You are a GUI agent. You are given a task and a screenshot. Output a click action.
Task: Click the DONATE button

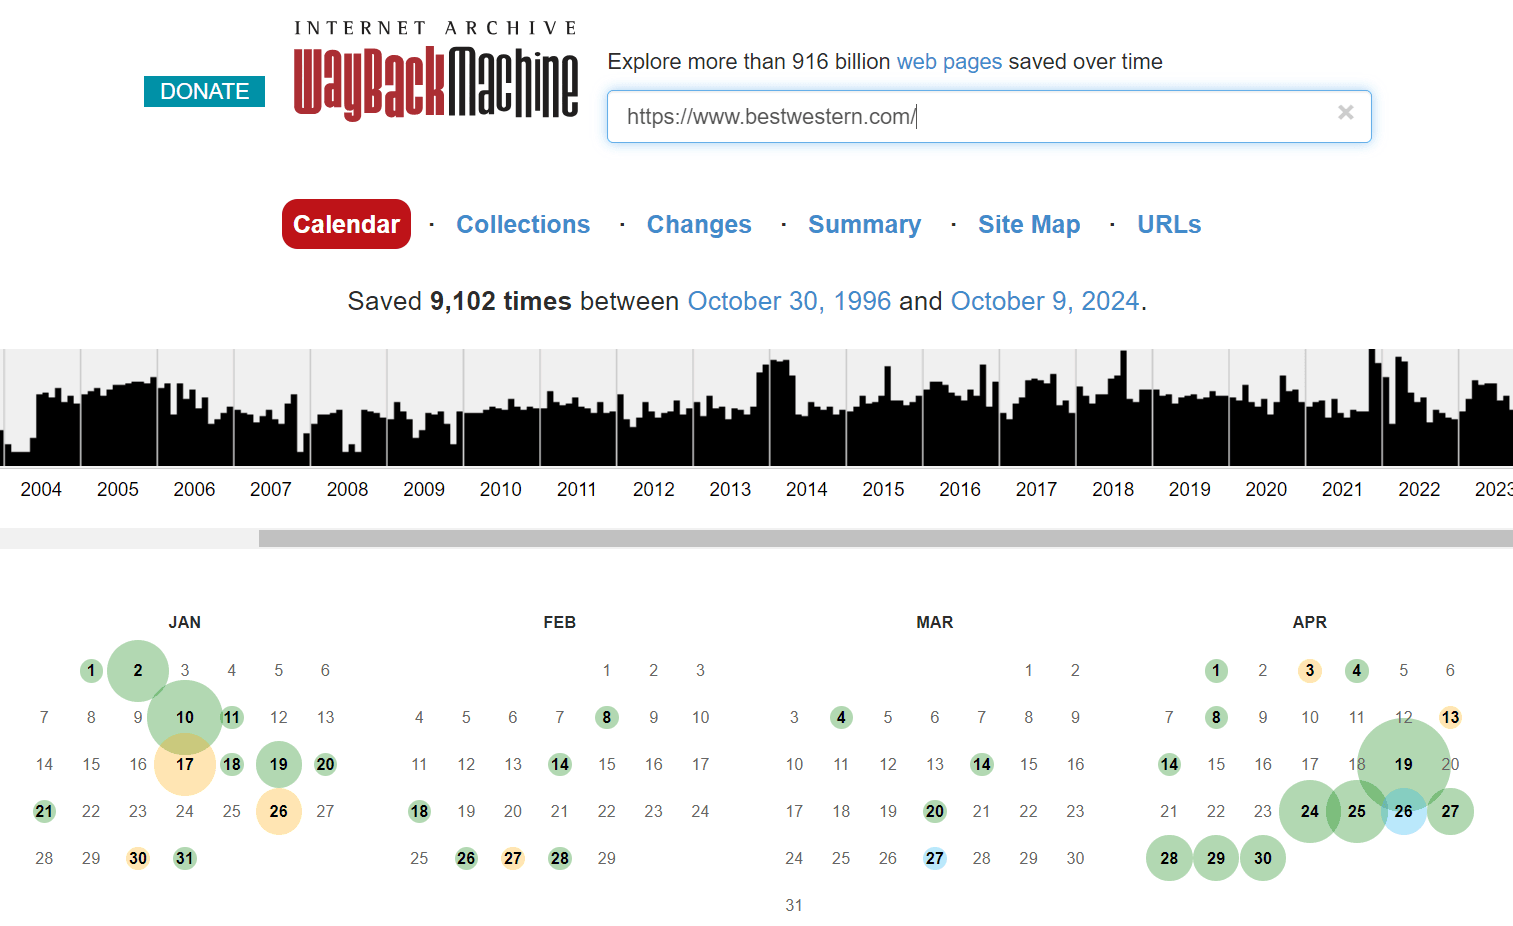[x=204, y=91]
